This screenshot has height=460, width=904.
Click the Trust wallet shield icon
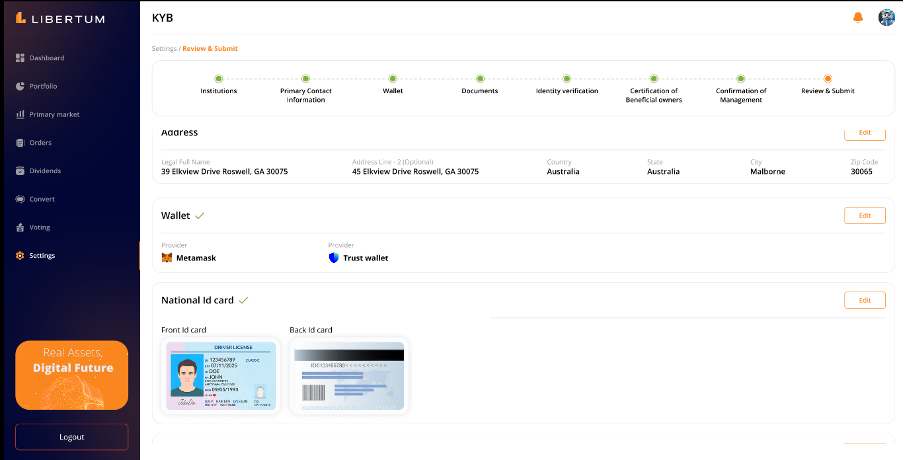tap(334, 258)
